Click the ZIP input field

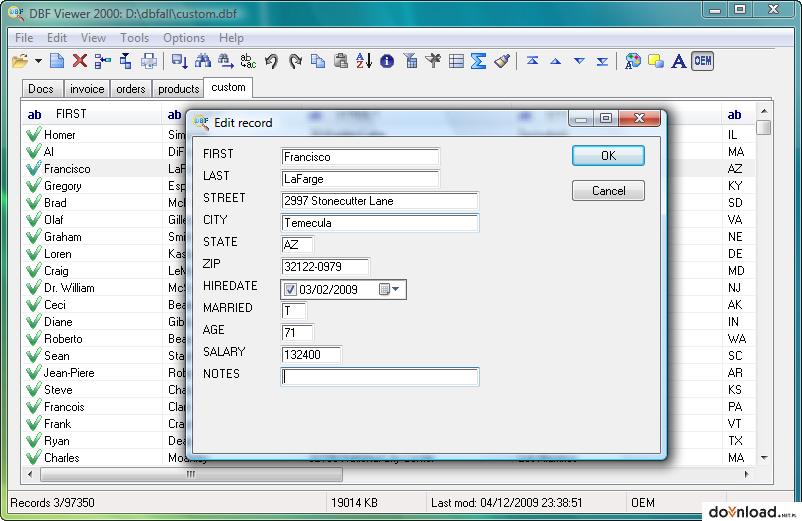point(325,267)
